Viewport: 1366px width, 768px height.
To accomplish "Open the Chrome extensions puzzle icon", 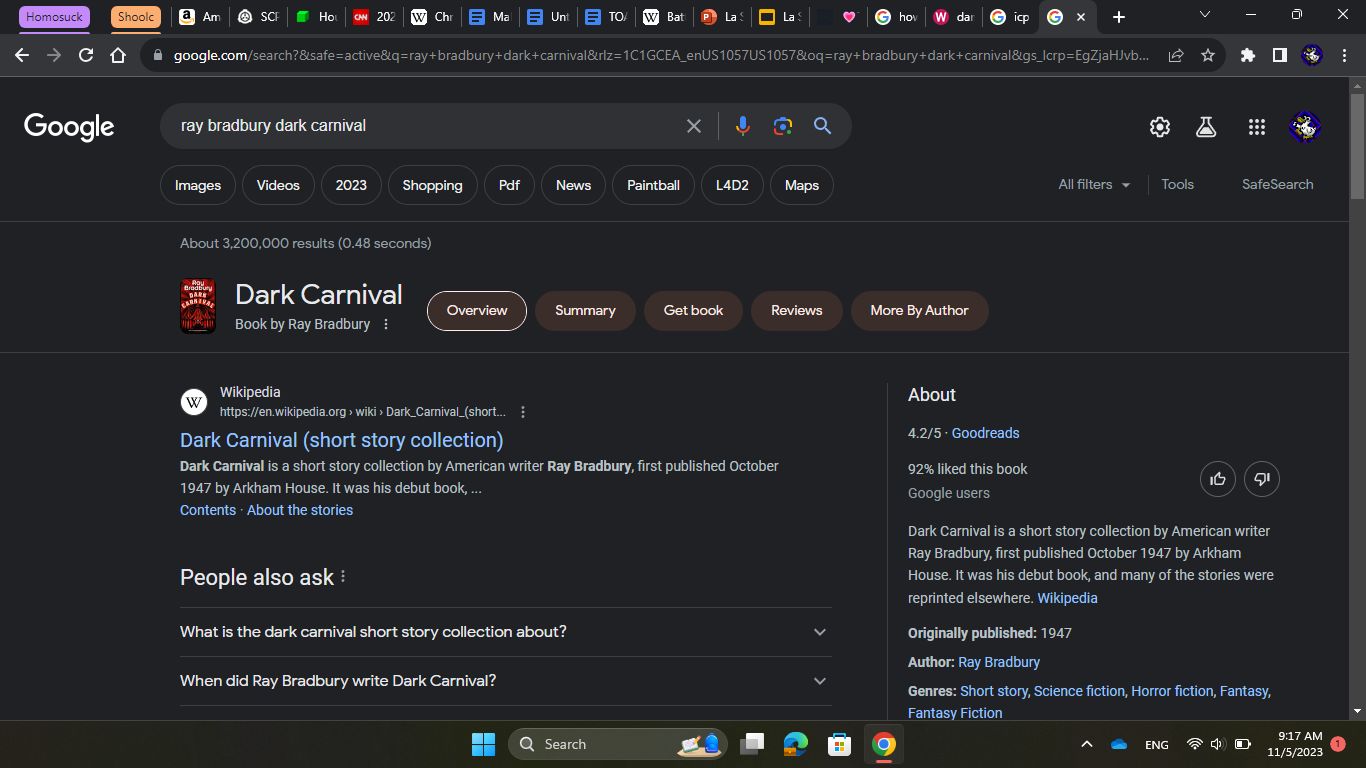I will [1247, 56].
